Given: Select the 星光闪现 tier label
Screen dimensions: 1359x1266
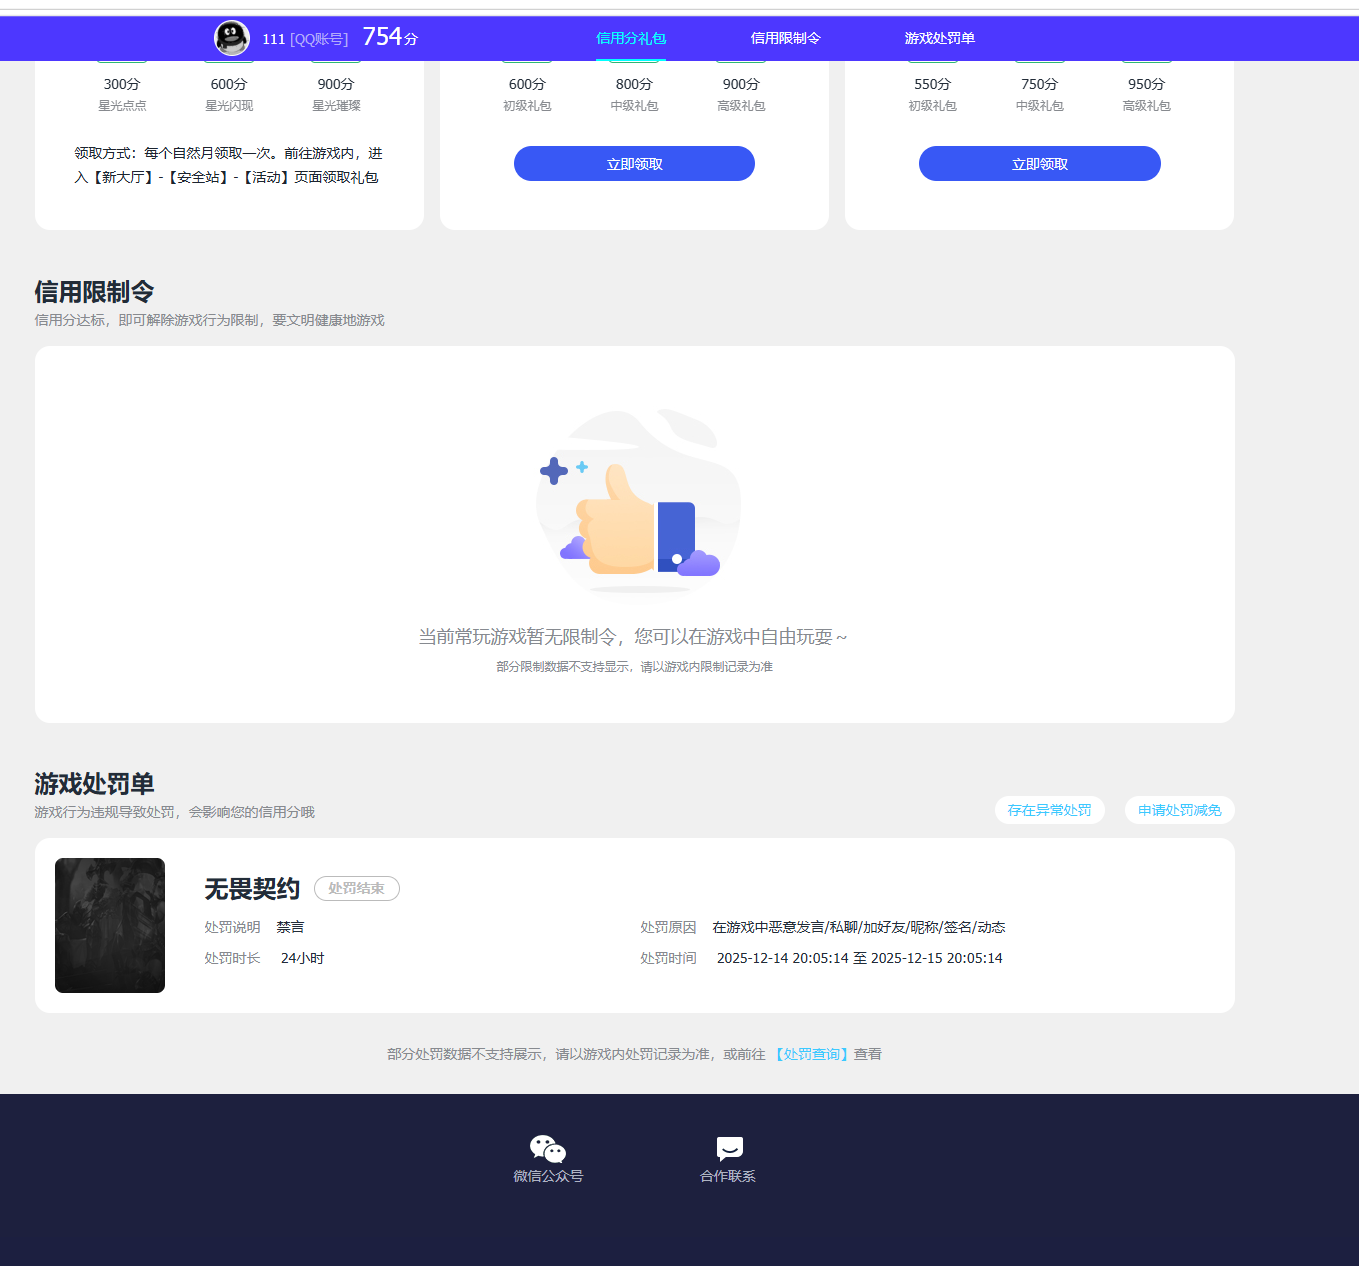Looking at the screenshot, I should 229,105.
